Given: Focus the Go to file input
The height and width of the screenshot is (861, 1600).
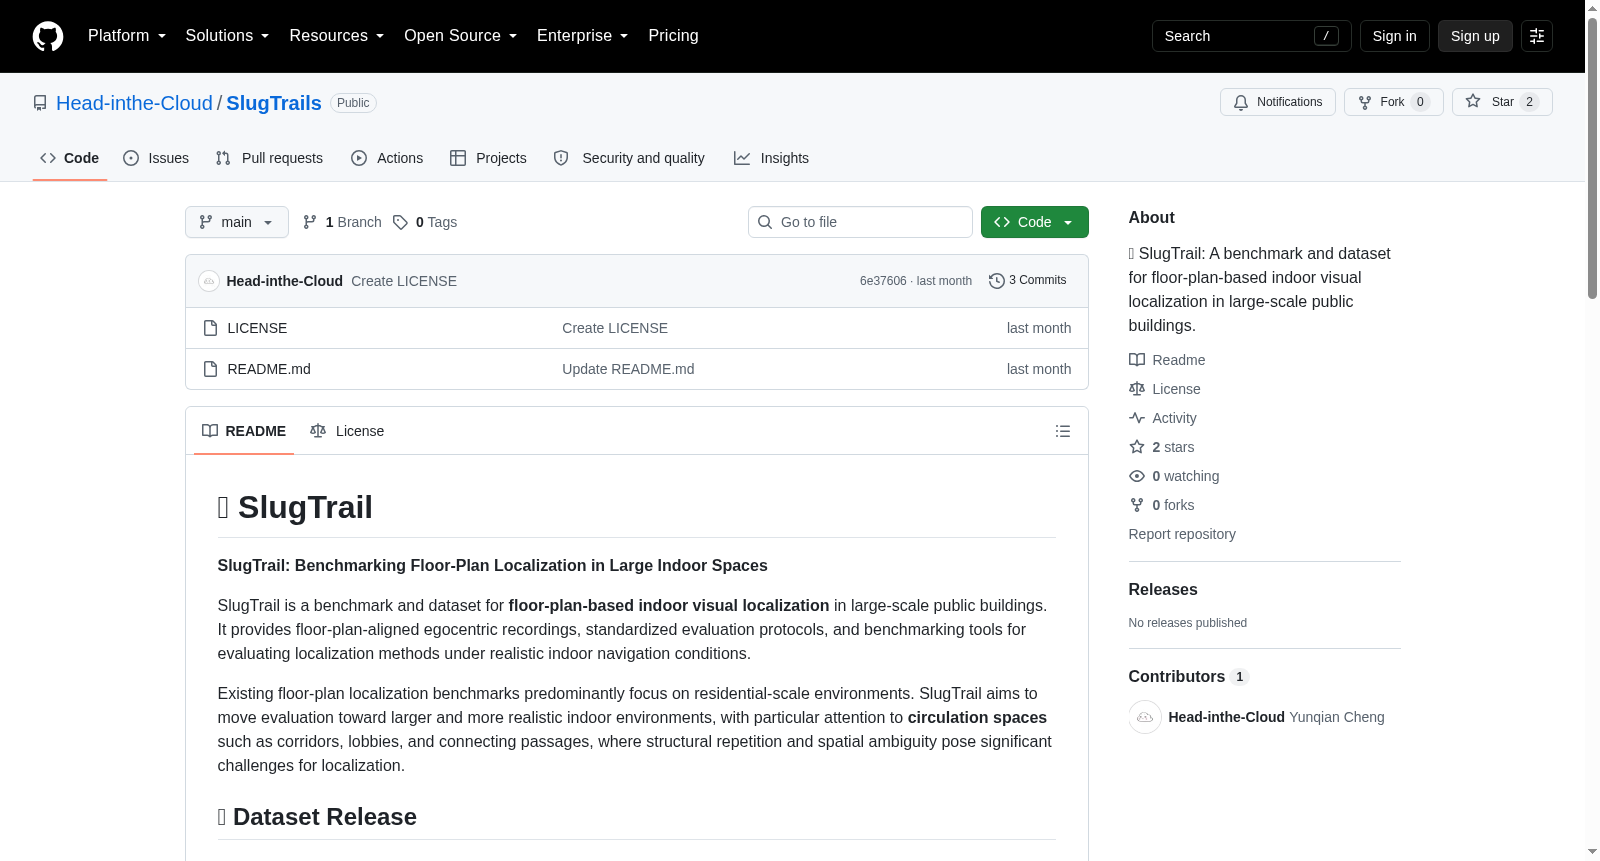Looking at the screenshot, I should tap(860, 222).
